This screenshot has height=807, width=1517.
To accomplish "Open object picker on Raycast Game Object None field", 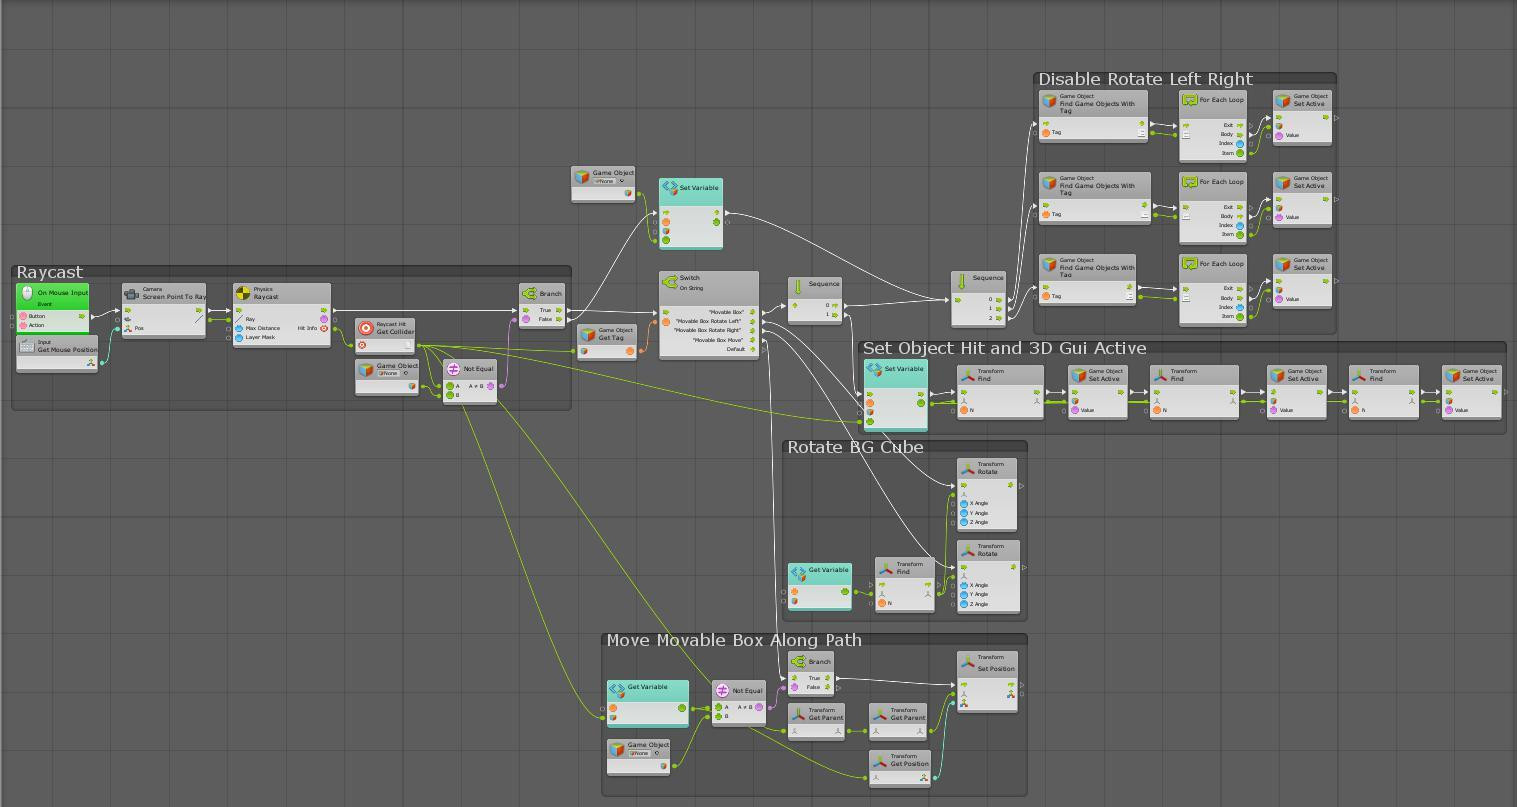I will click(405, 373).
